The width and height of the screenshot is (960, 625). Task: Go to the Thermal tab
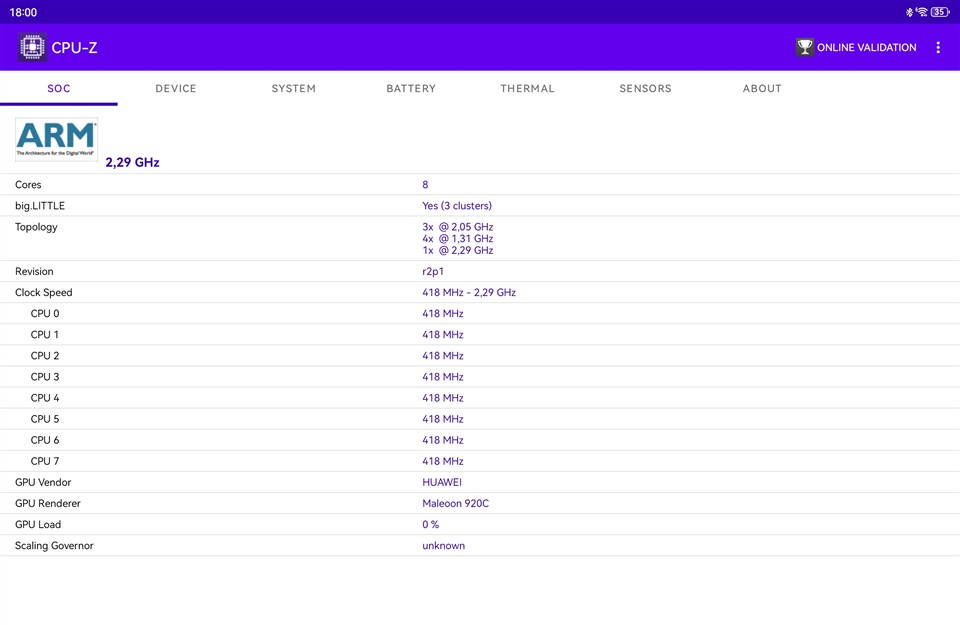(527, 88)
